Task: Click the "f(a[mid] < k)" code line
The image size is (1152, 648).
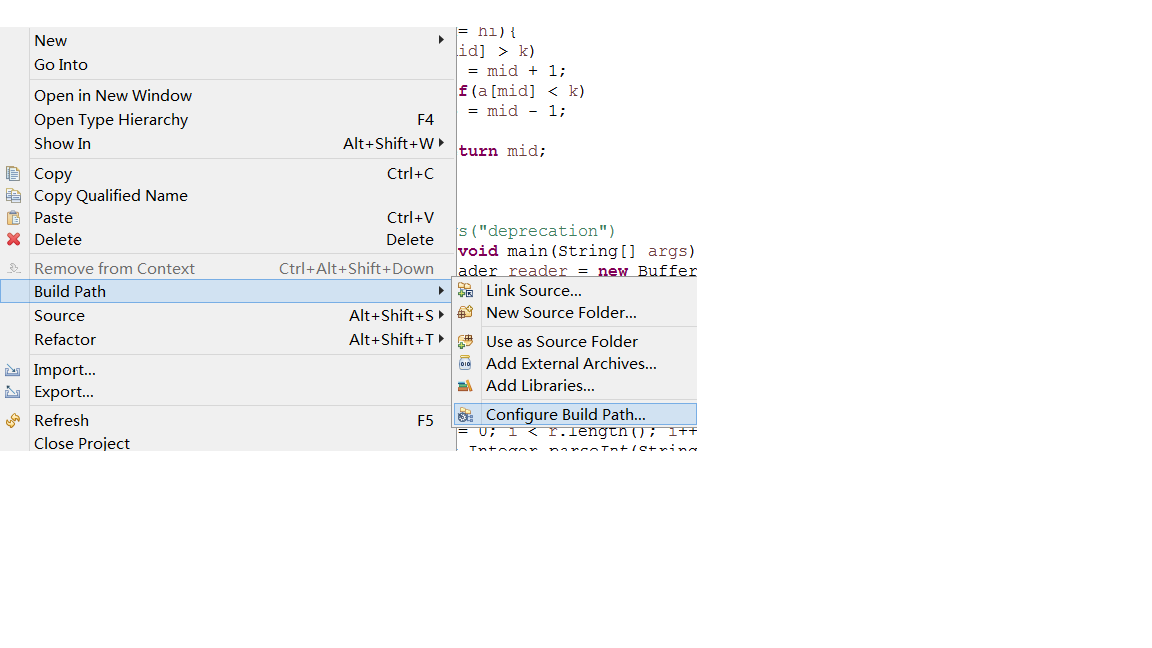Action: point(522,91)
